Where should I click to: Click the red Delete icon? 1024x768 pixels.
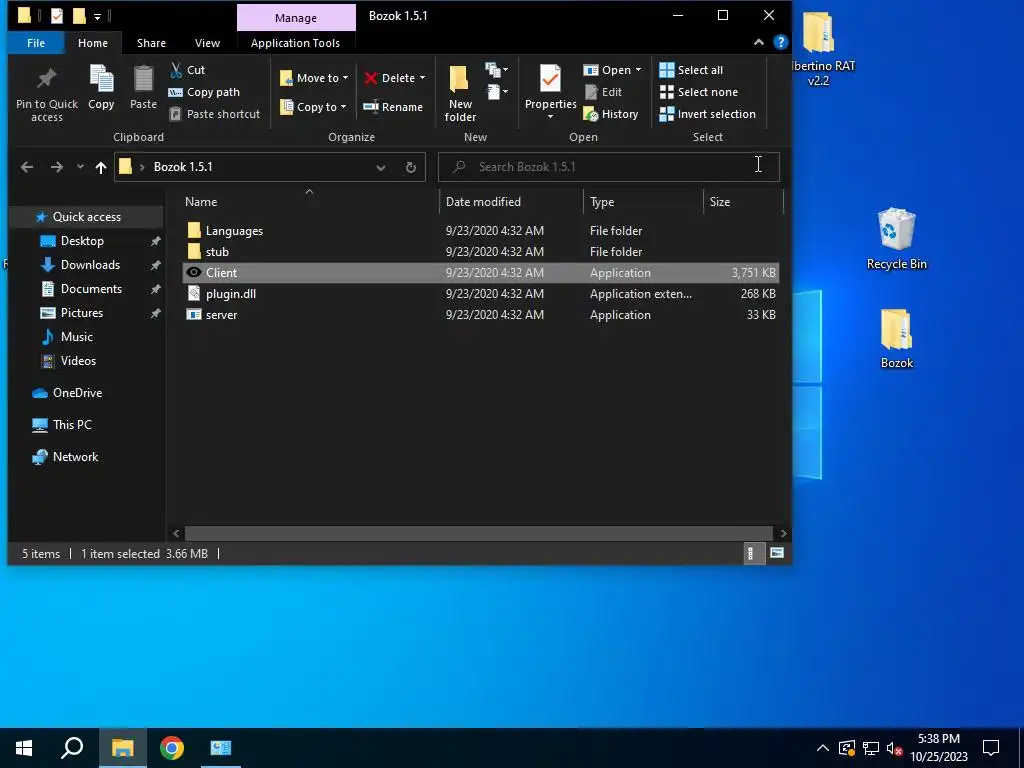tap(371, 78)
